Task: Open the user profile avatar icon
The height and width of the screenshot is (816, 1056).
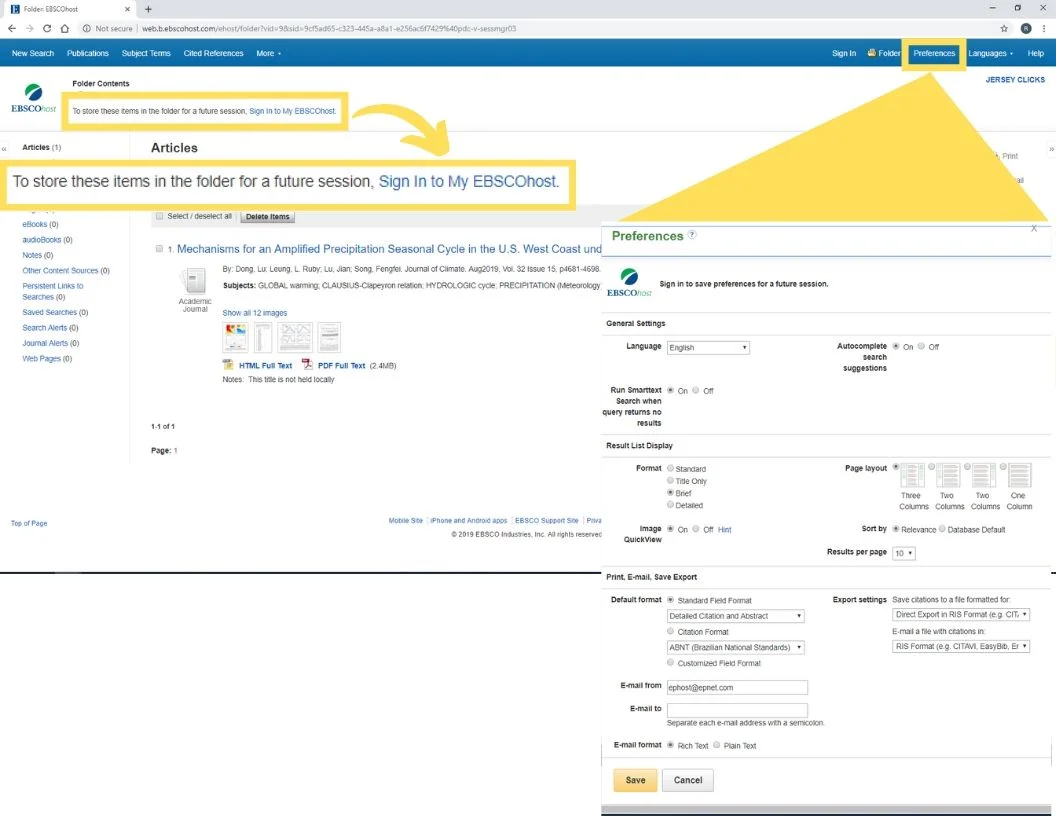Action: pos(1026,28)
